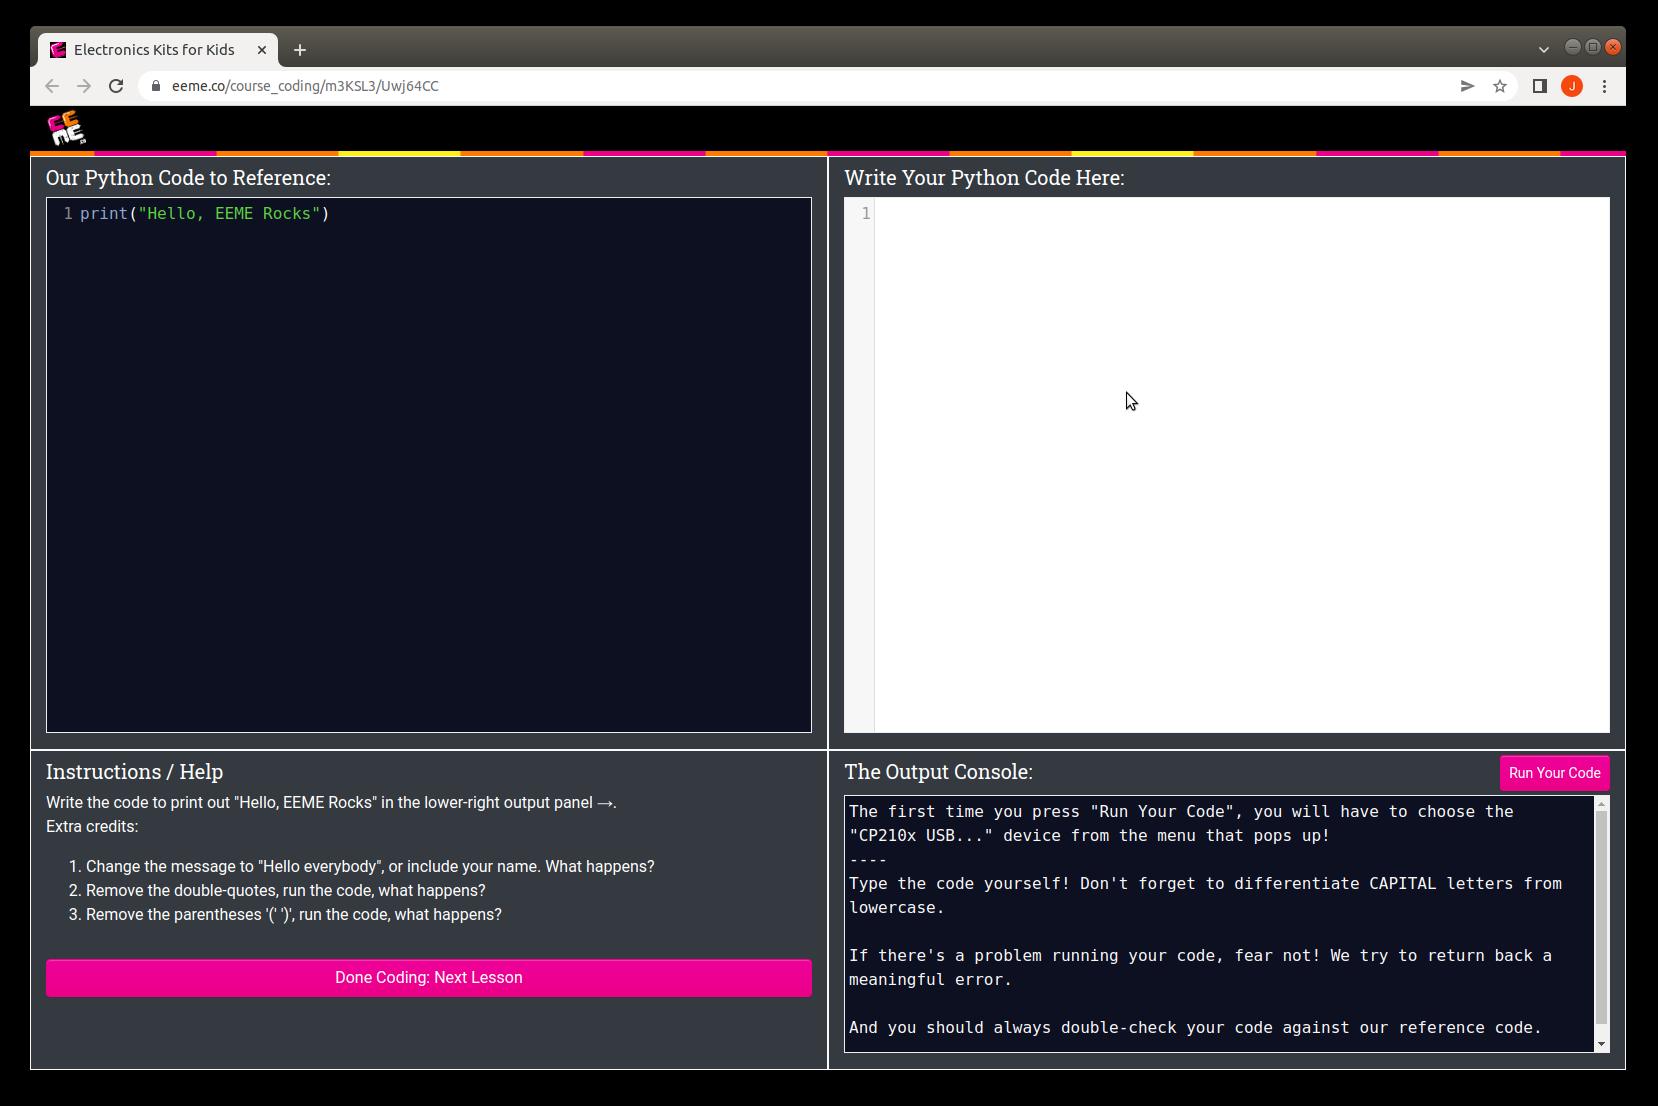
Task: Click Run Your Code button
Action: click(1554, 773)
